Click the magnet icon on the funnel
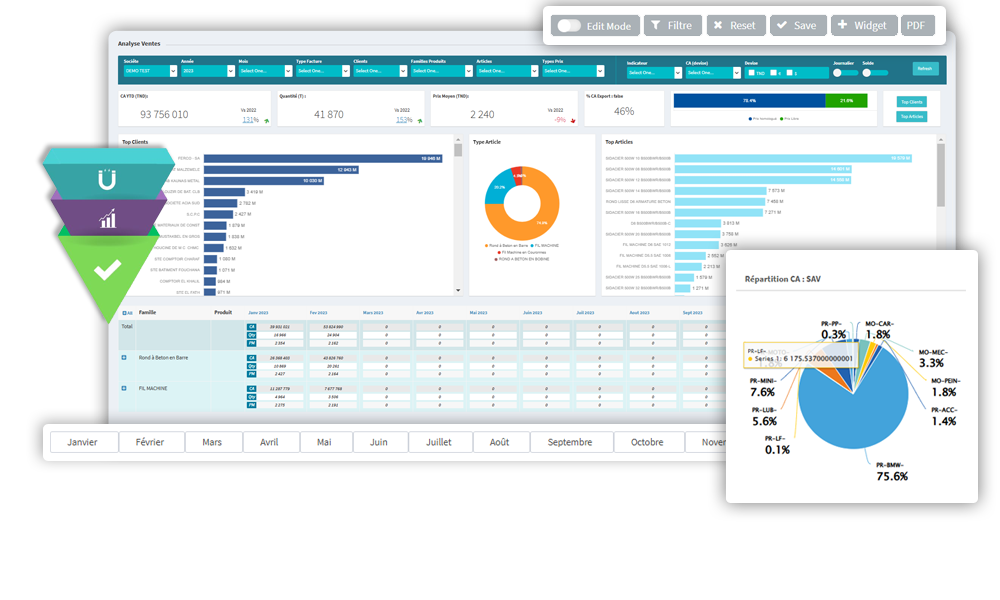Screen dimensions: 1000x600 pos(107,181)
